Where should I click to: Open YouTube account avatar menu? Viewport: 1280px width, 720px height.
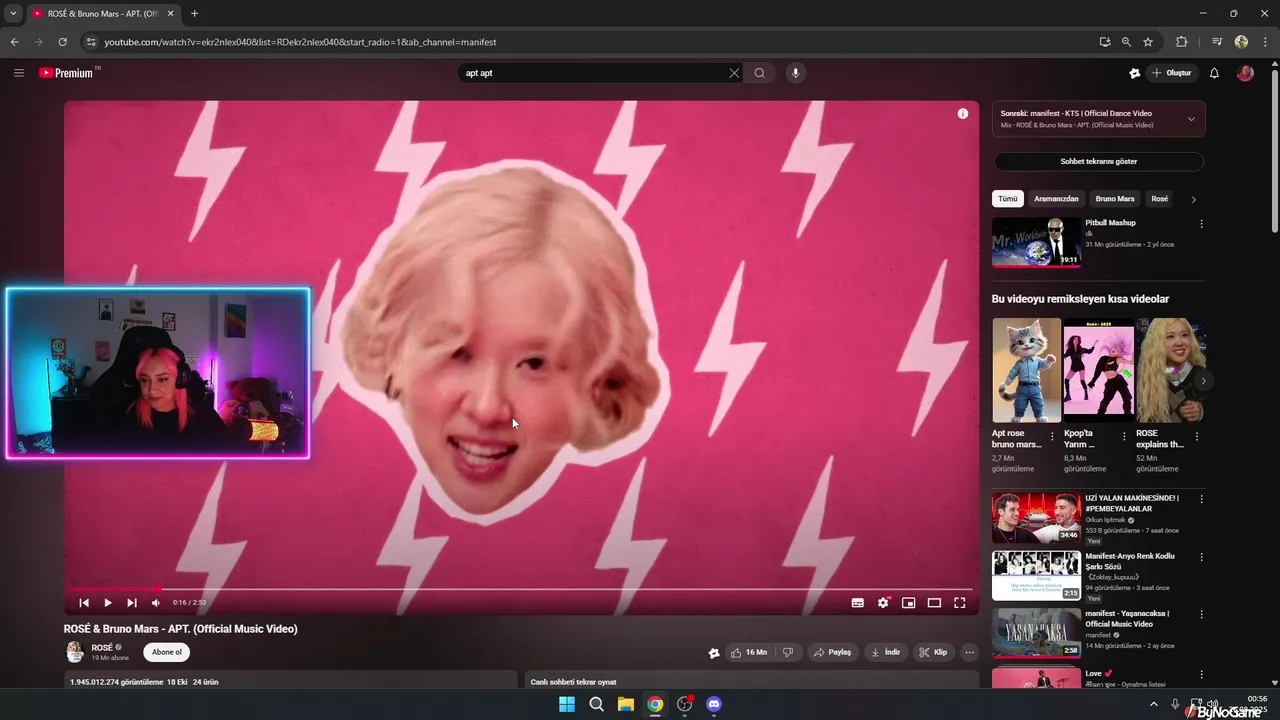pos(1245,73)
